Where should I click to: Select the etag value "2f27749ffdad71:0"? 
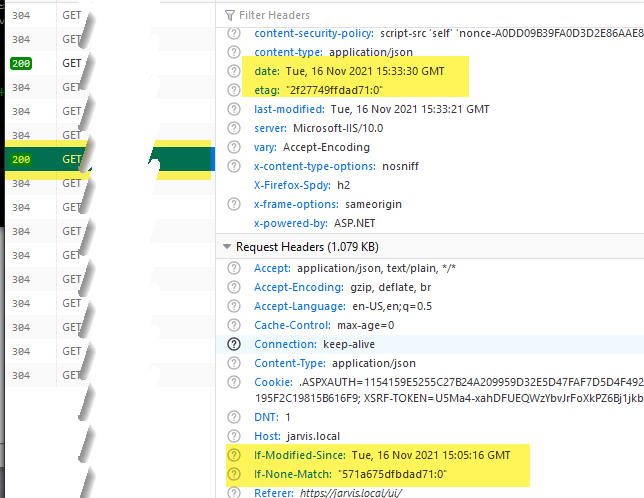point(334,90)
